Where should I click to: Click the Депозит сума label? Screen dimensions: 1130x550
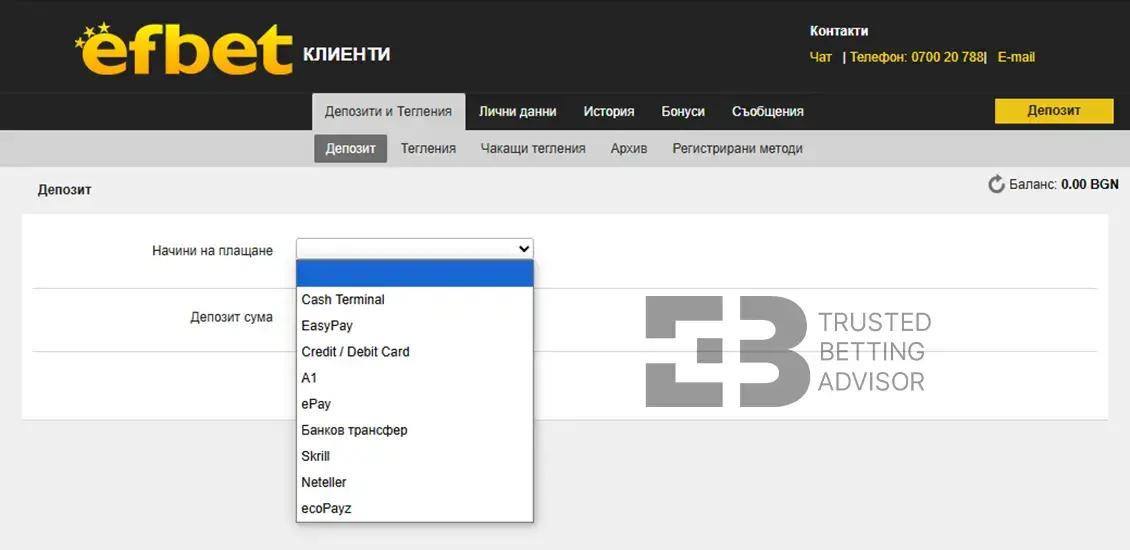(x=231, y=316)
